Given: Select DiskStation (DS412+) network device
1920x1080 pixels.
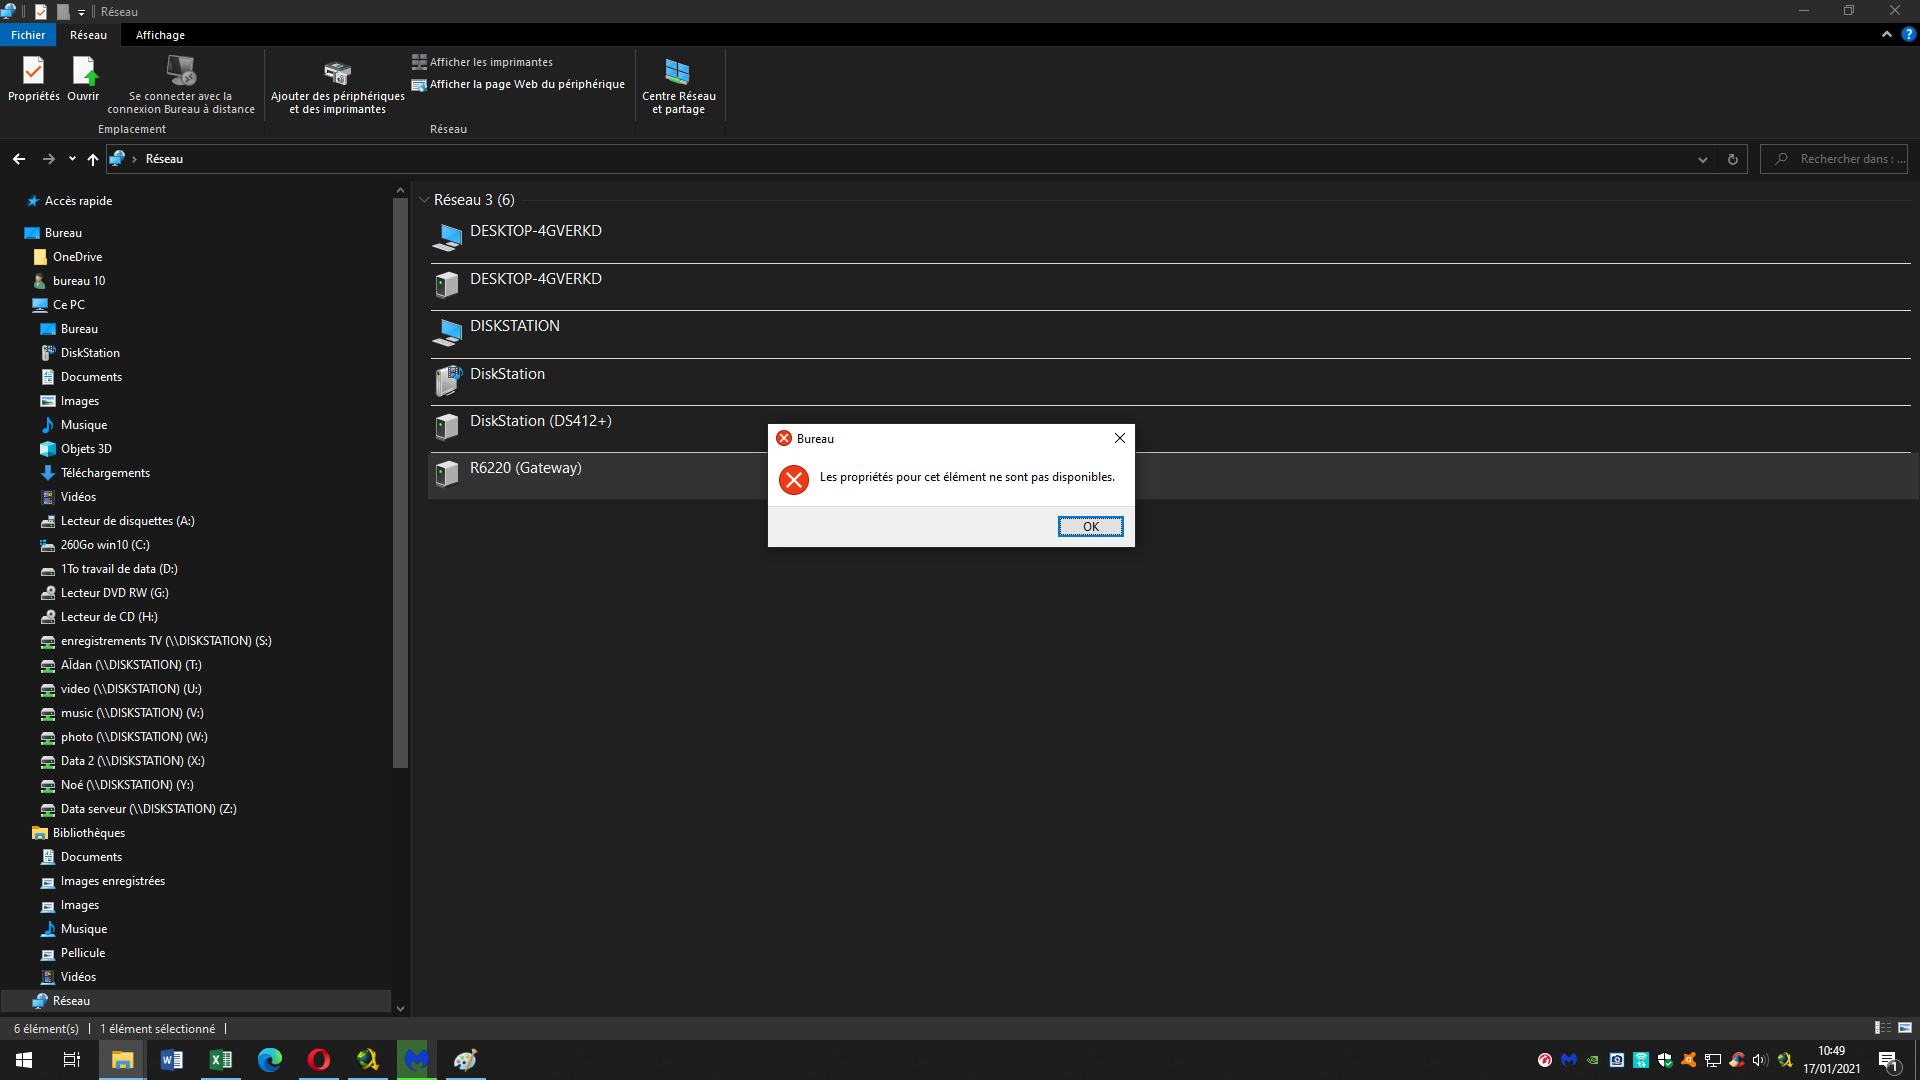Looking at the screenshot, I should pyautogui.click(x=540, y=421).
